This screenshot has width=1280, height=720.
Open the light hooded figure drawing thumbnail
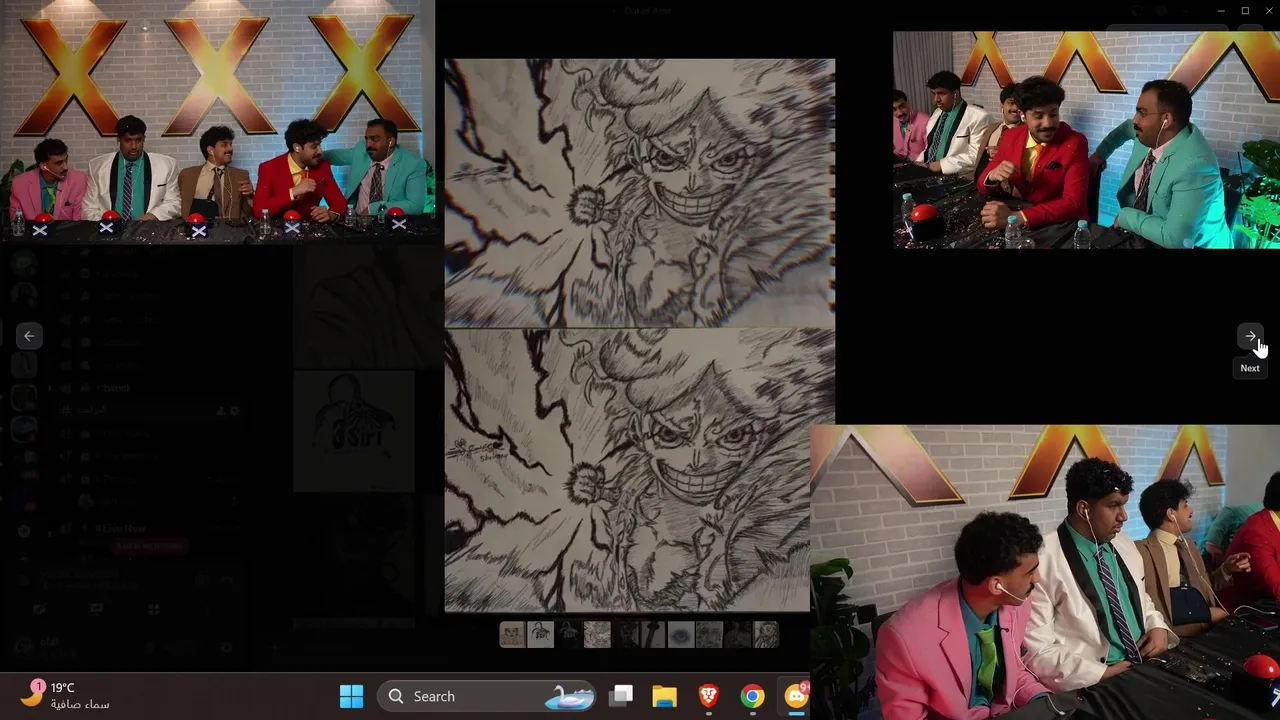click(540, 634)
